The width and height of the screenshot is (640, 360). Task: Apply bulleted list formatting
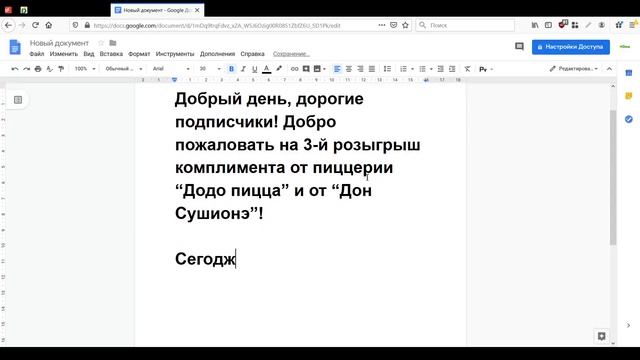tap(422, 69)
